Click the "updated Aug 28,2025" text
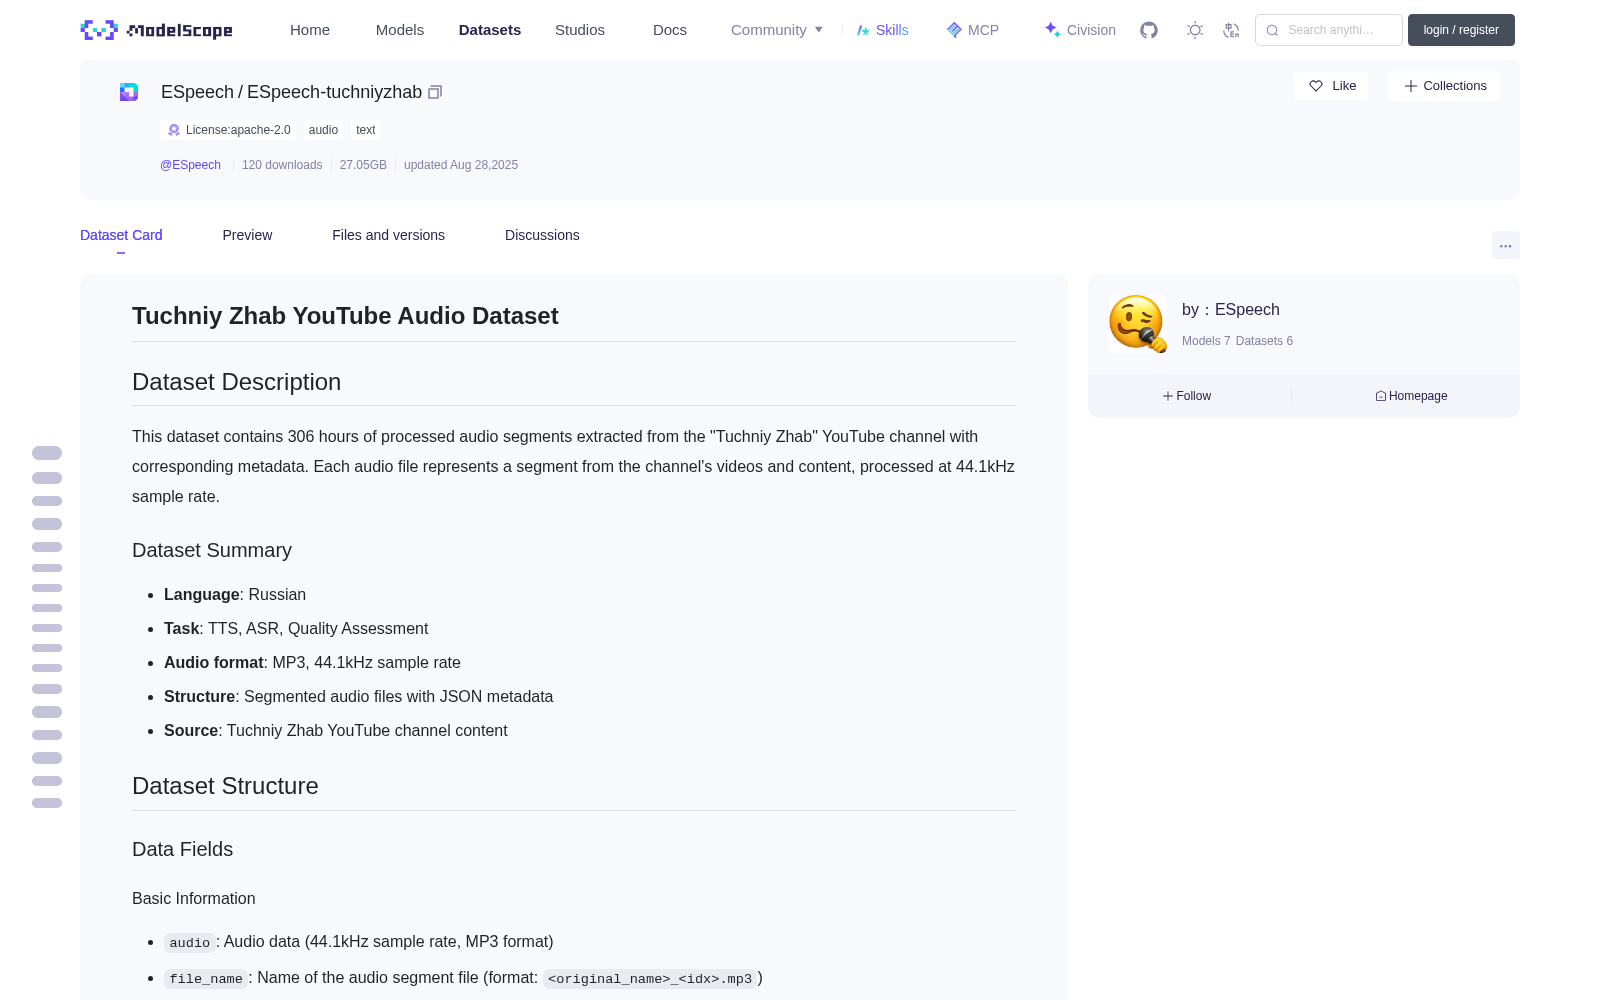Viewport: 1600px width, 1000px height. coord(461,165)
